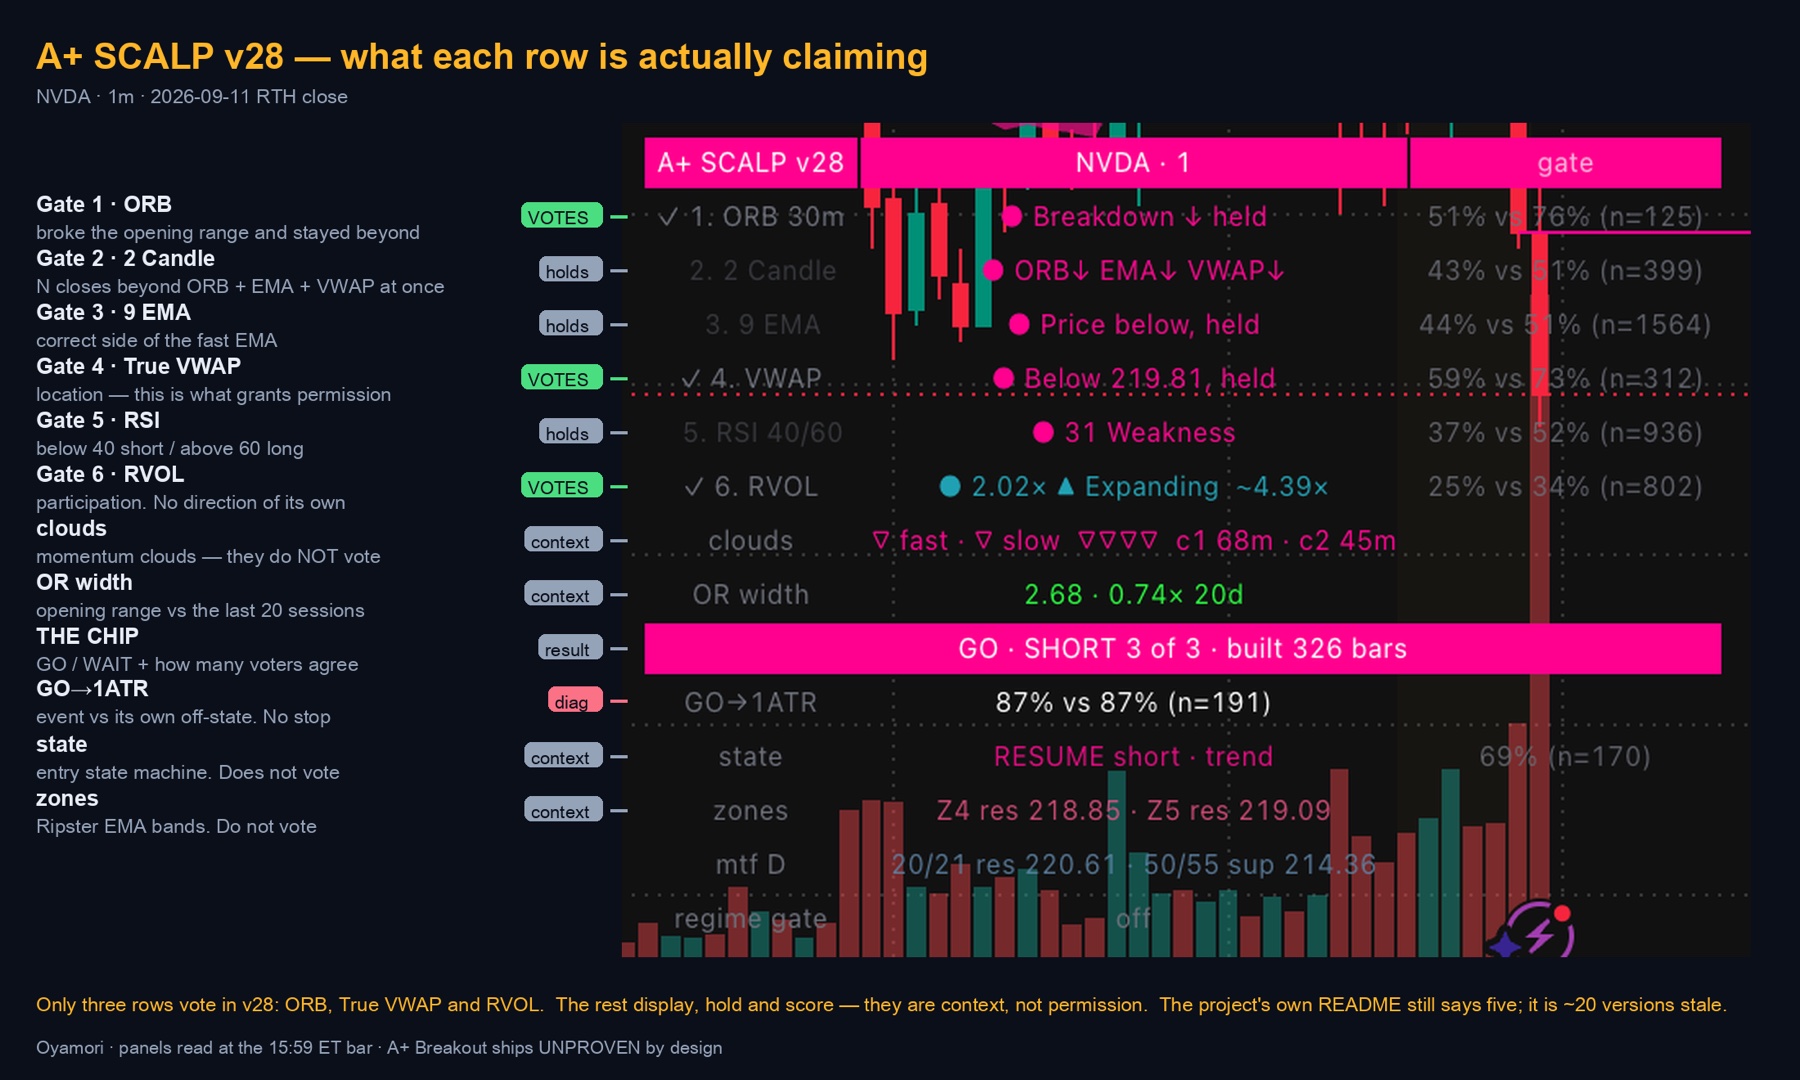
Task: Select the "RESUME short · trend" text
Action: coord(1133,756)
